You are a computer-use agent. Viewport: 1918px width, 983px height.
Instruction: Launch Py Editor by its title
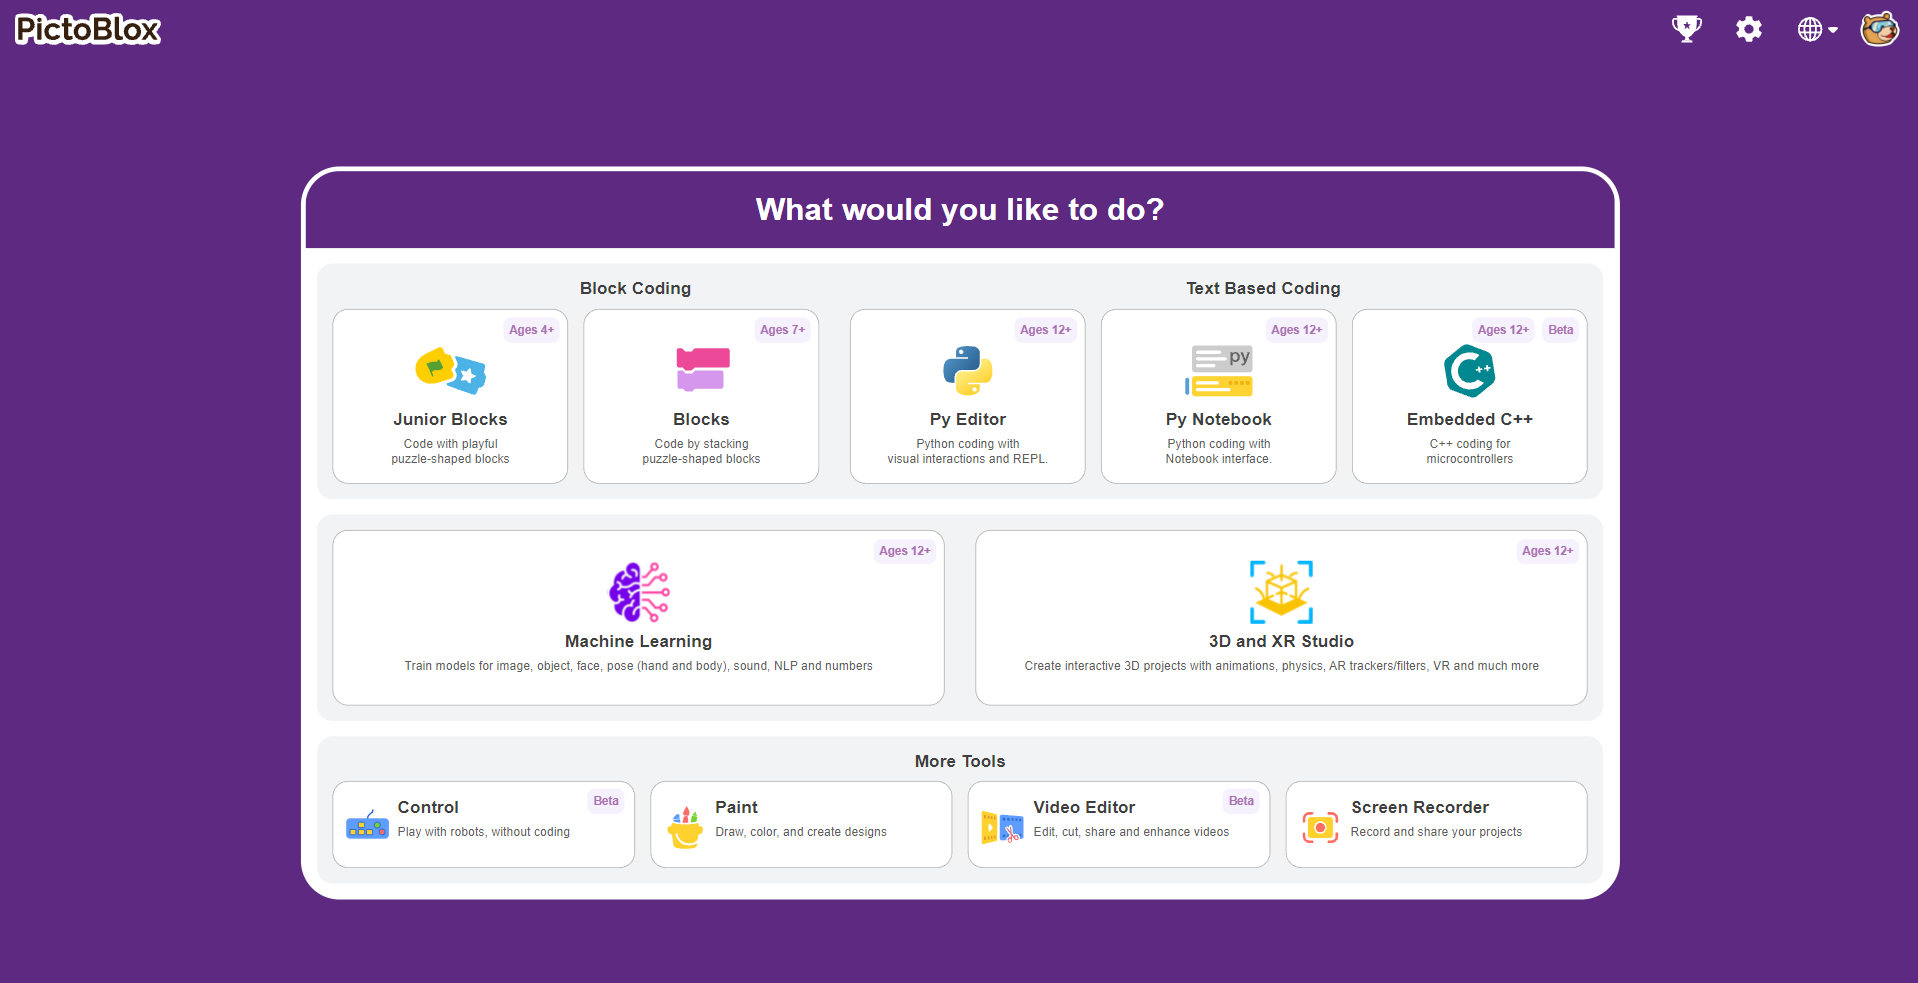(968, 419)
